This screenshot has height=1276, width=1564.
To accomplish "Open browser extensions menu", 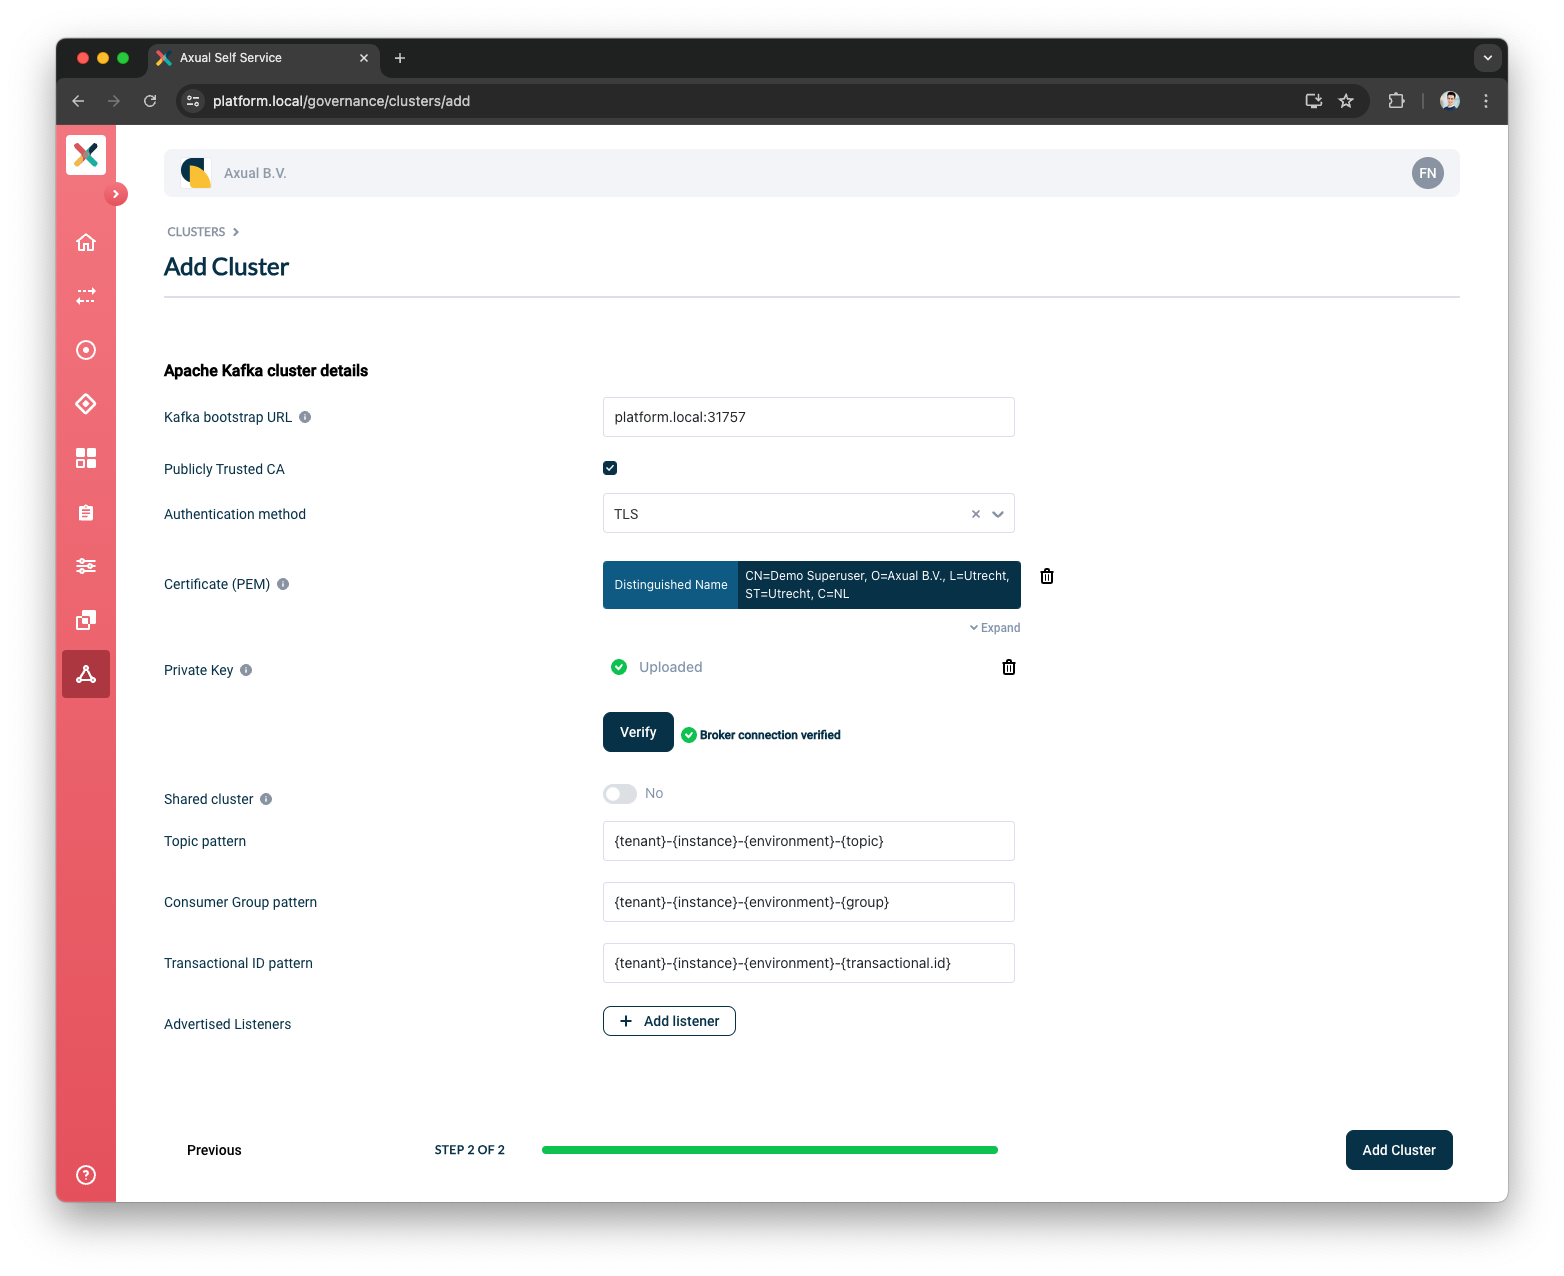I will 1397,101.
